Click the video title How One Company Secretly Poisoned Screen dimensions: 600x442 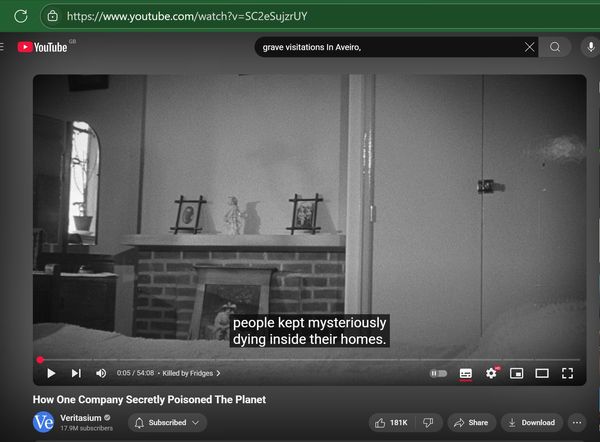pos(149,400)
